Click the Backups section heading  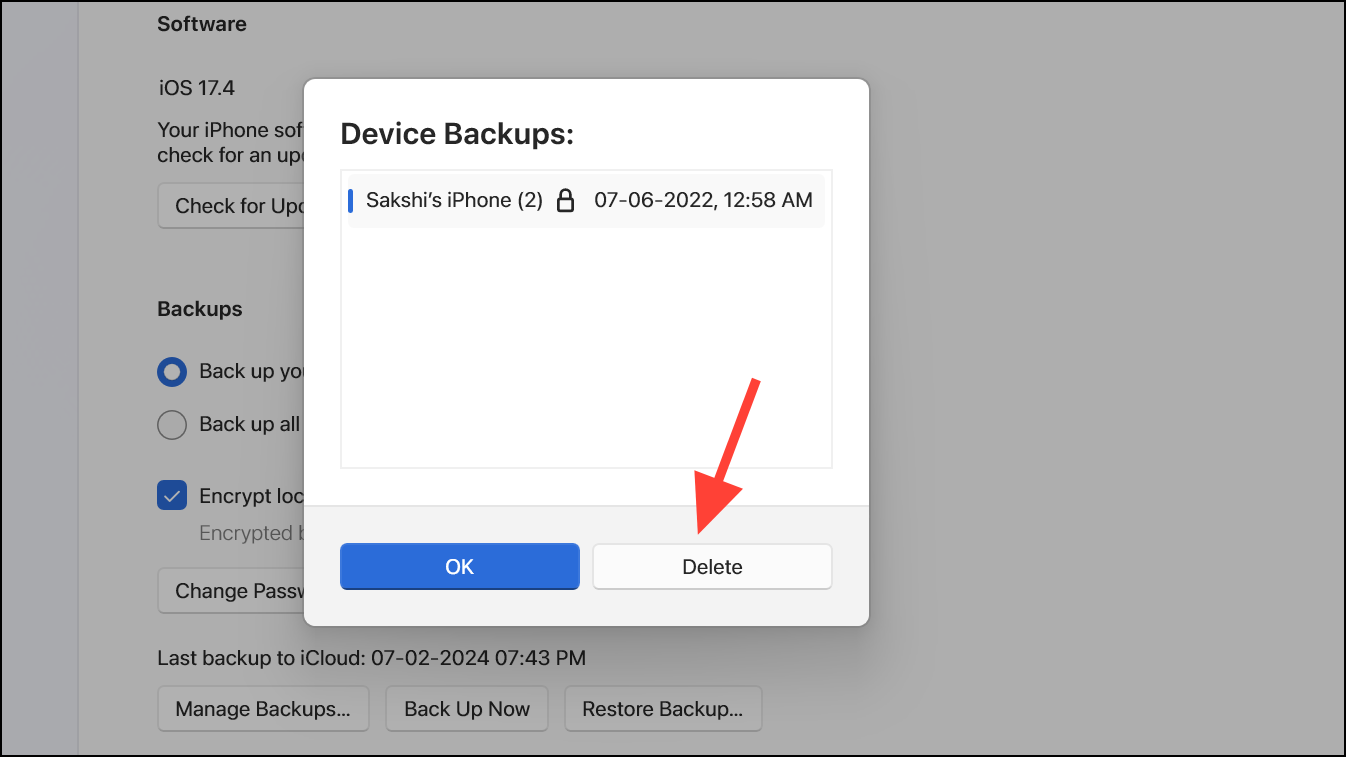tap(200, 309)
